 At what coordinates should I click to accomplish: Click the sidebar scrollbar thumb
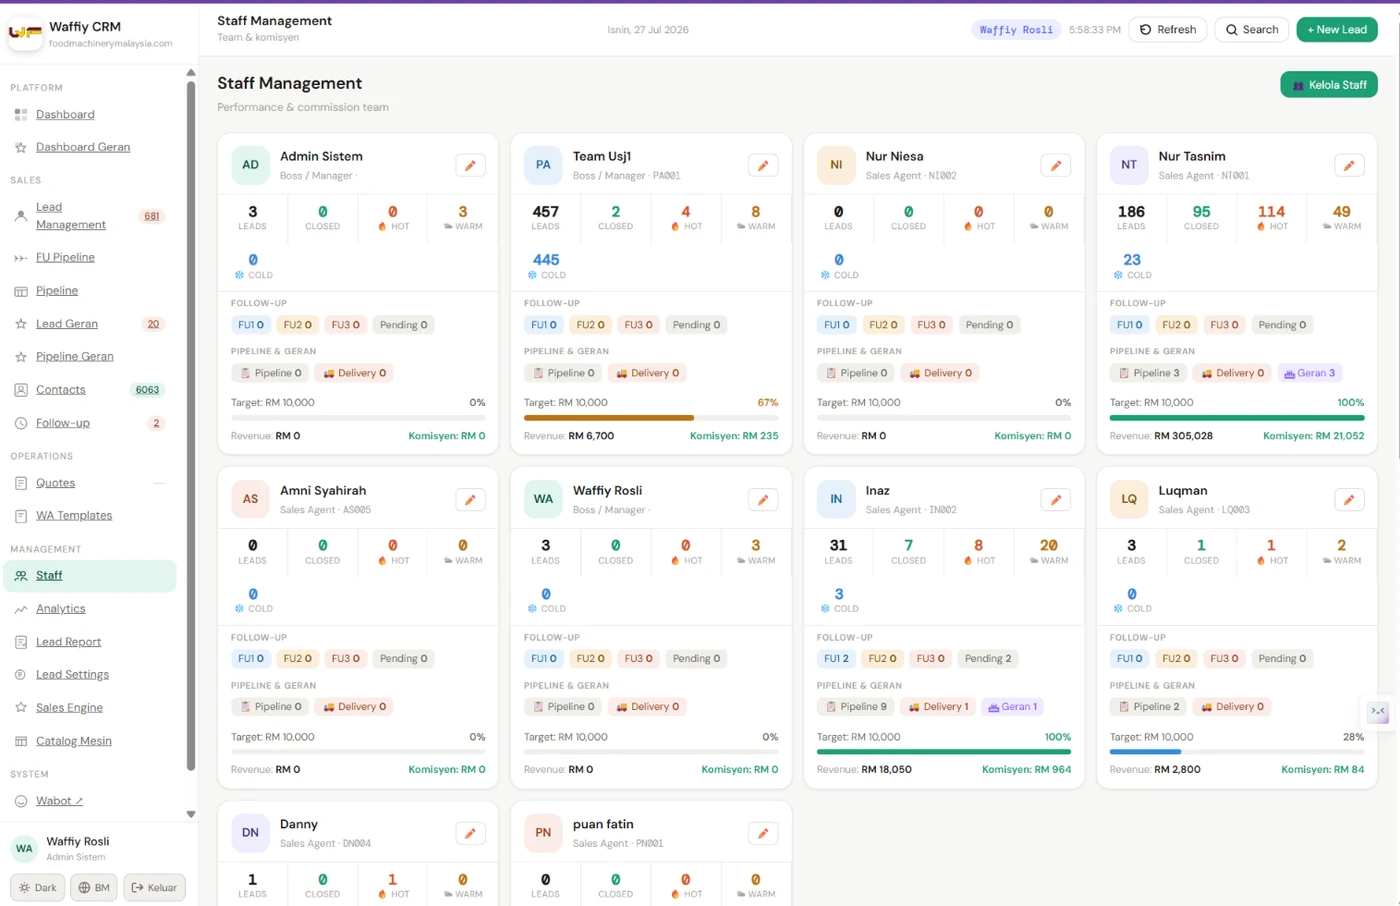click(191, 425)
